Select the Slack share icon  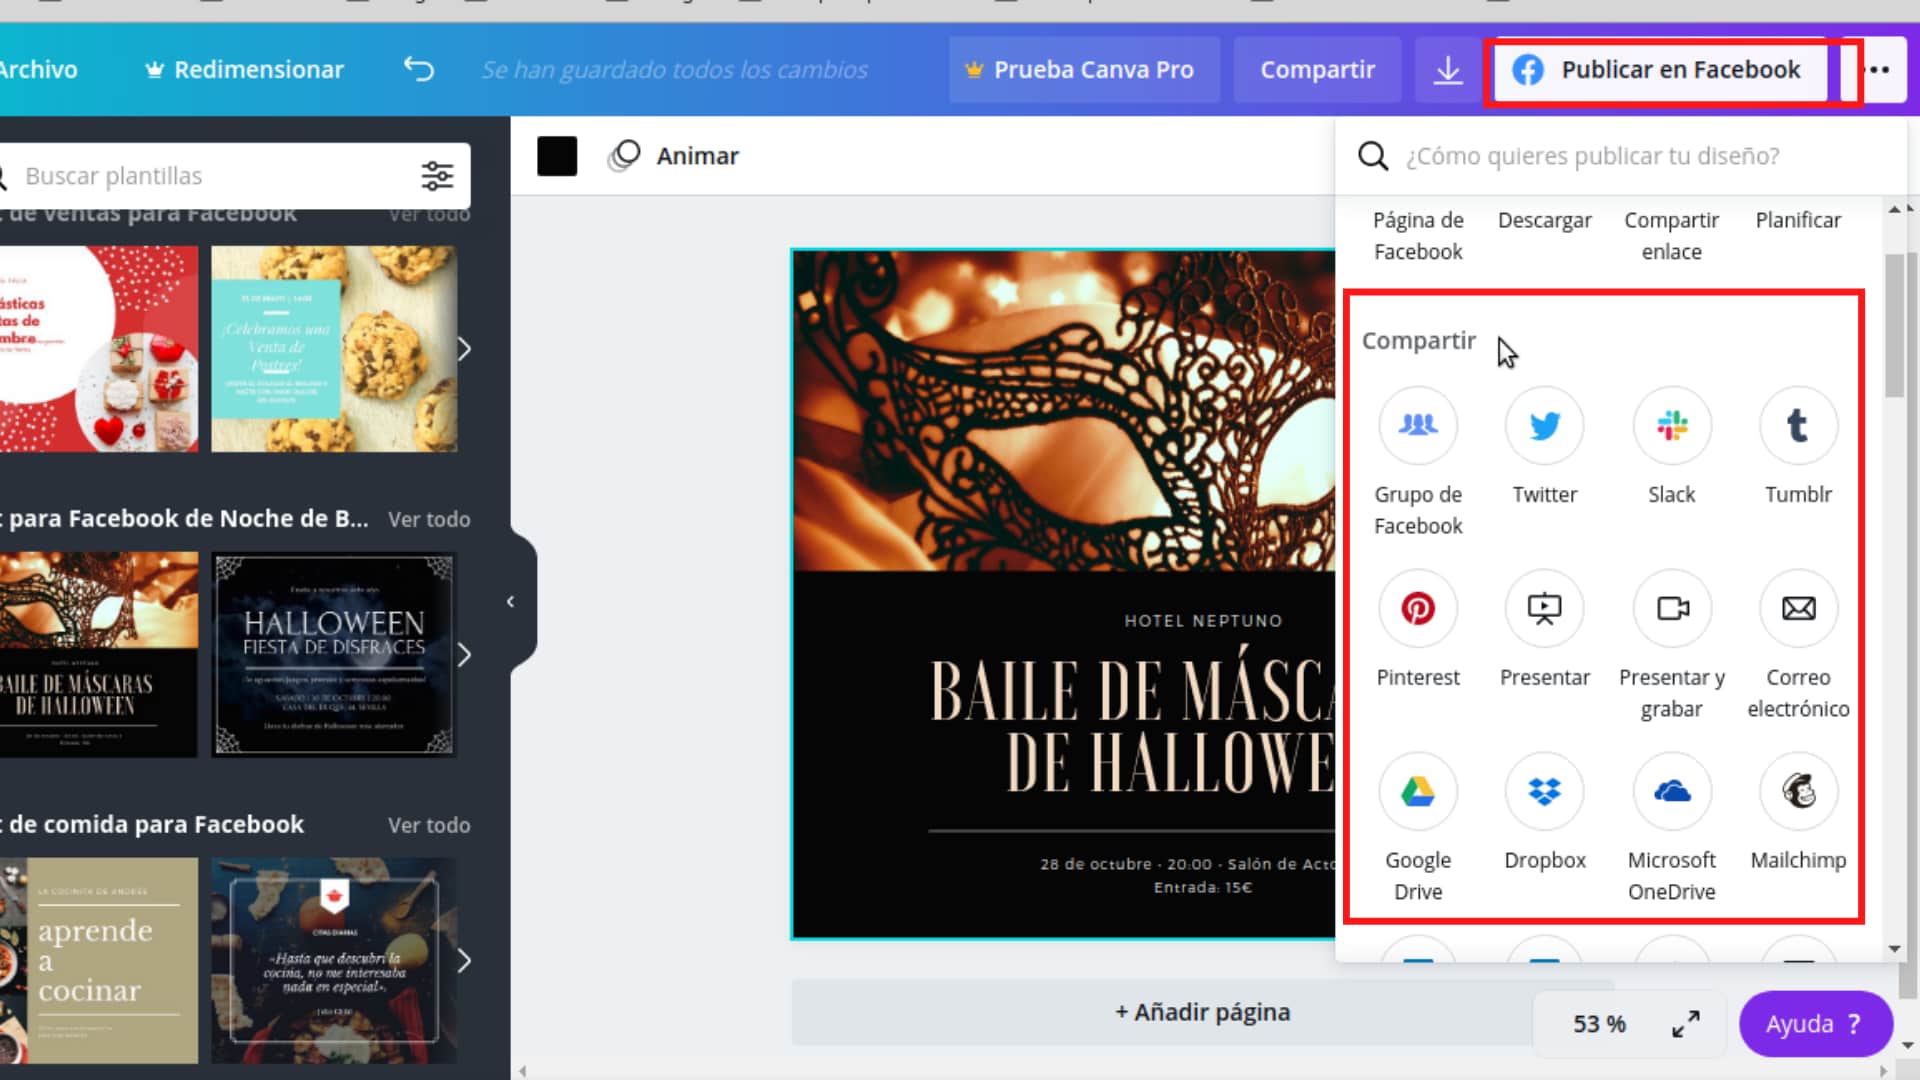click(1672, 426)
